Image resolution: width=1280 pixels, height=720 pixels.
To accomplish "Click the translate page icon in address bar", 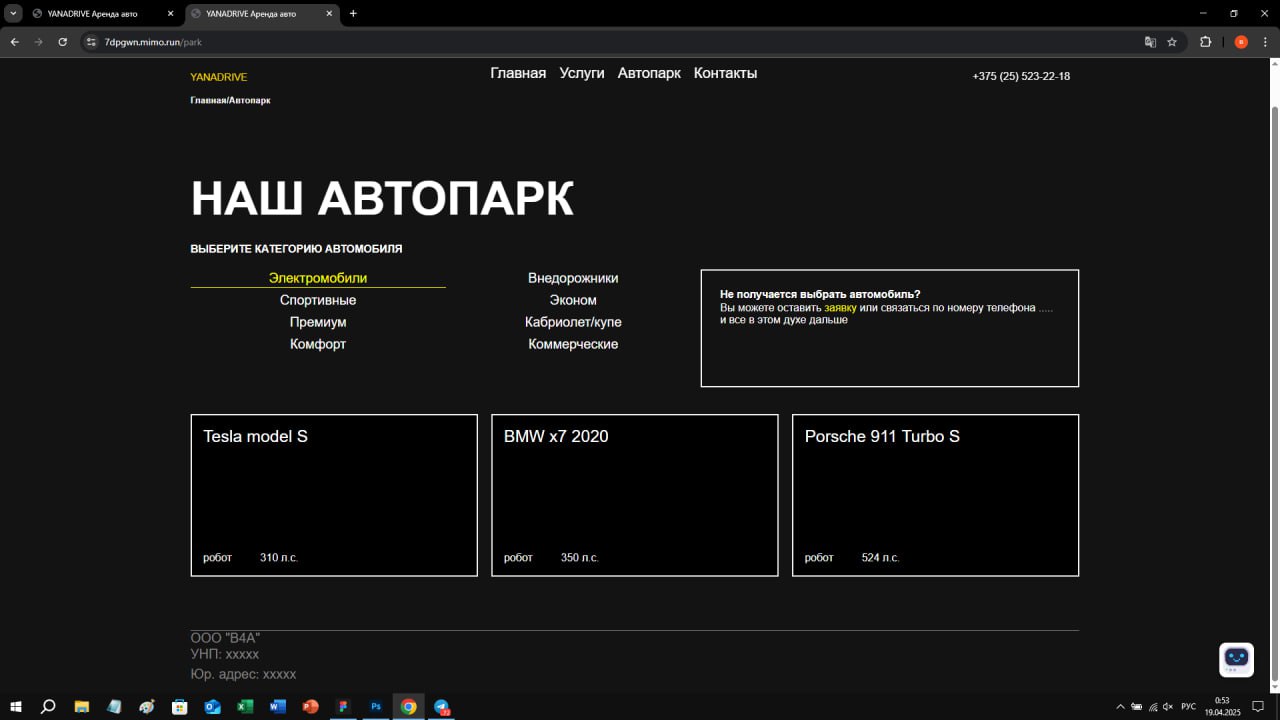I will click(1150, 42).
